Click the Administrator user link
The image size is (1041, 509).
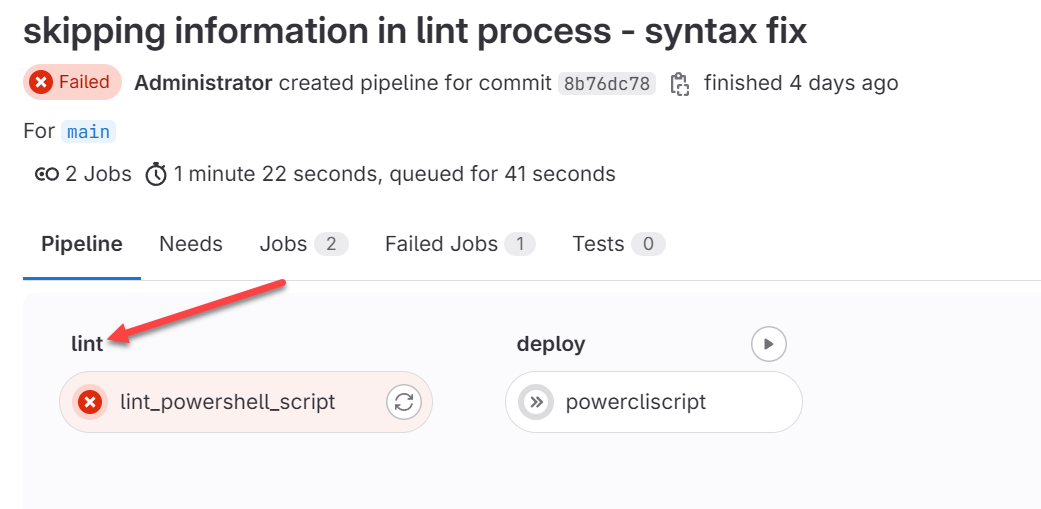203,83
